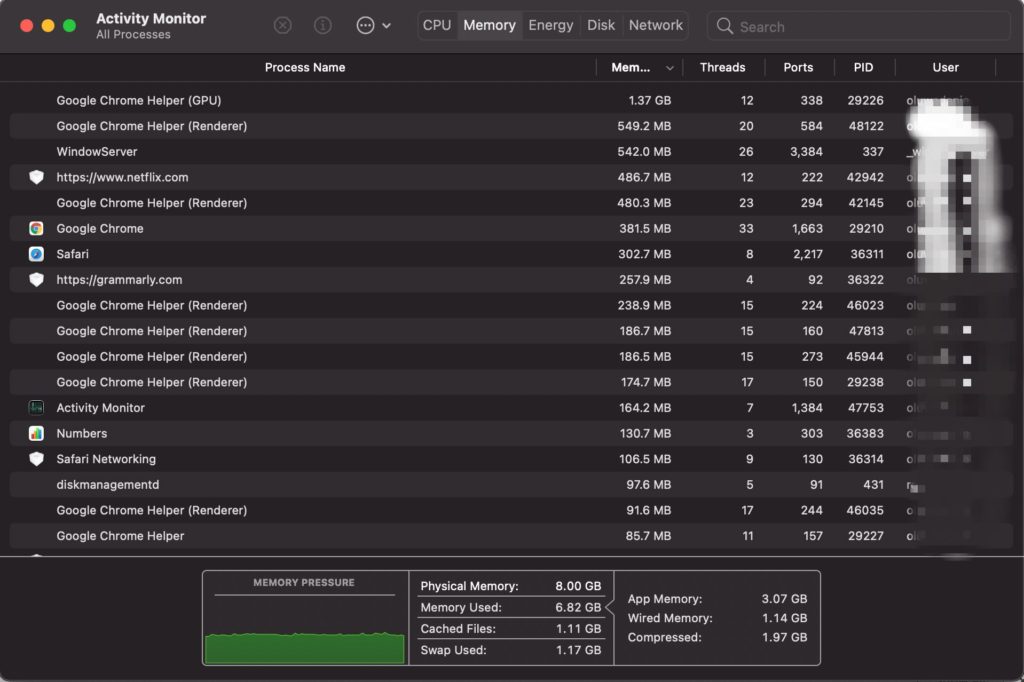1024x682 pixels.
Task: Select Chrome Helper (Renderer) with 238.9 MB
Action: coord(511,305)
